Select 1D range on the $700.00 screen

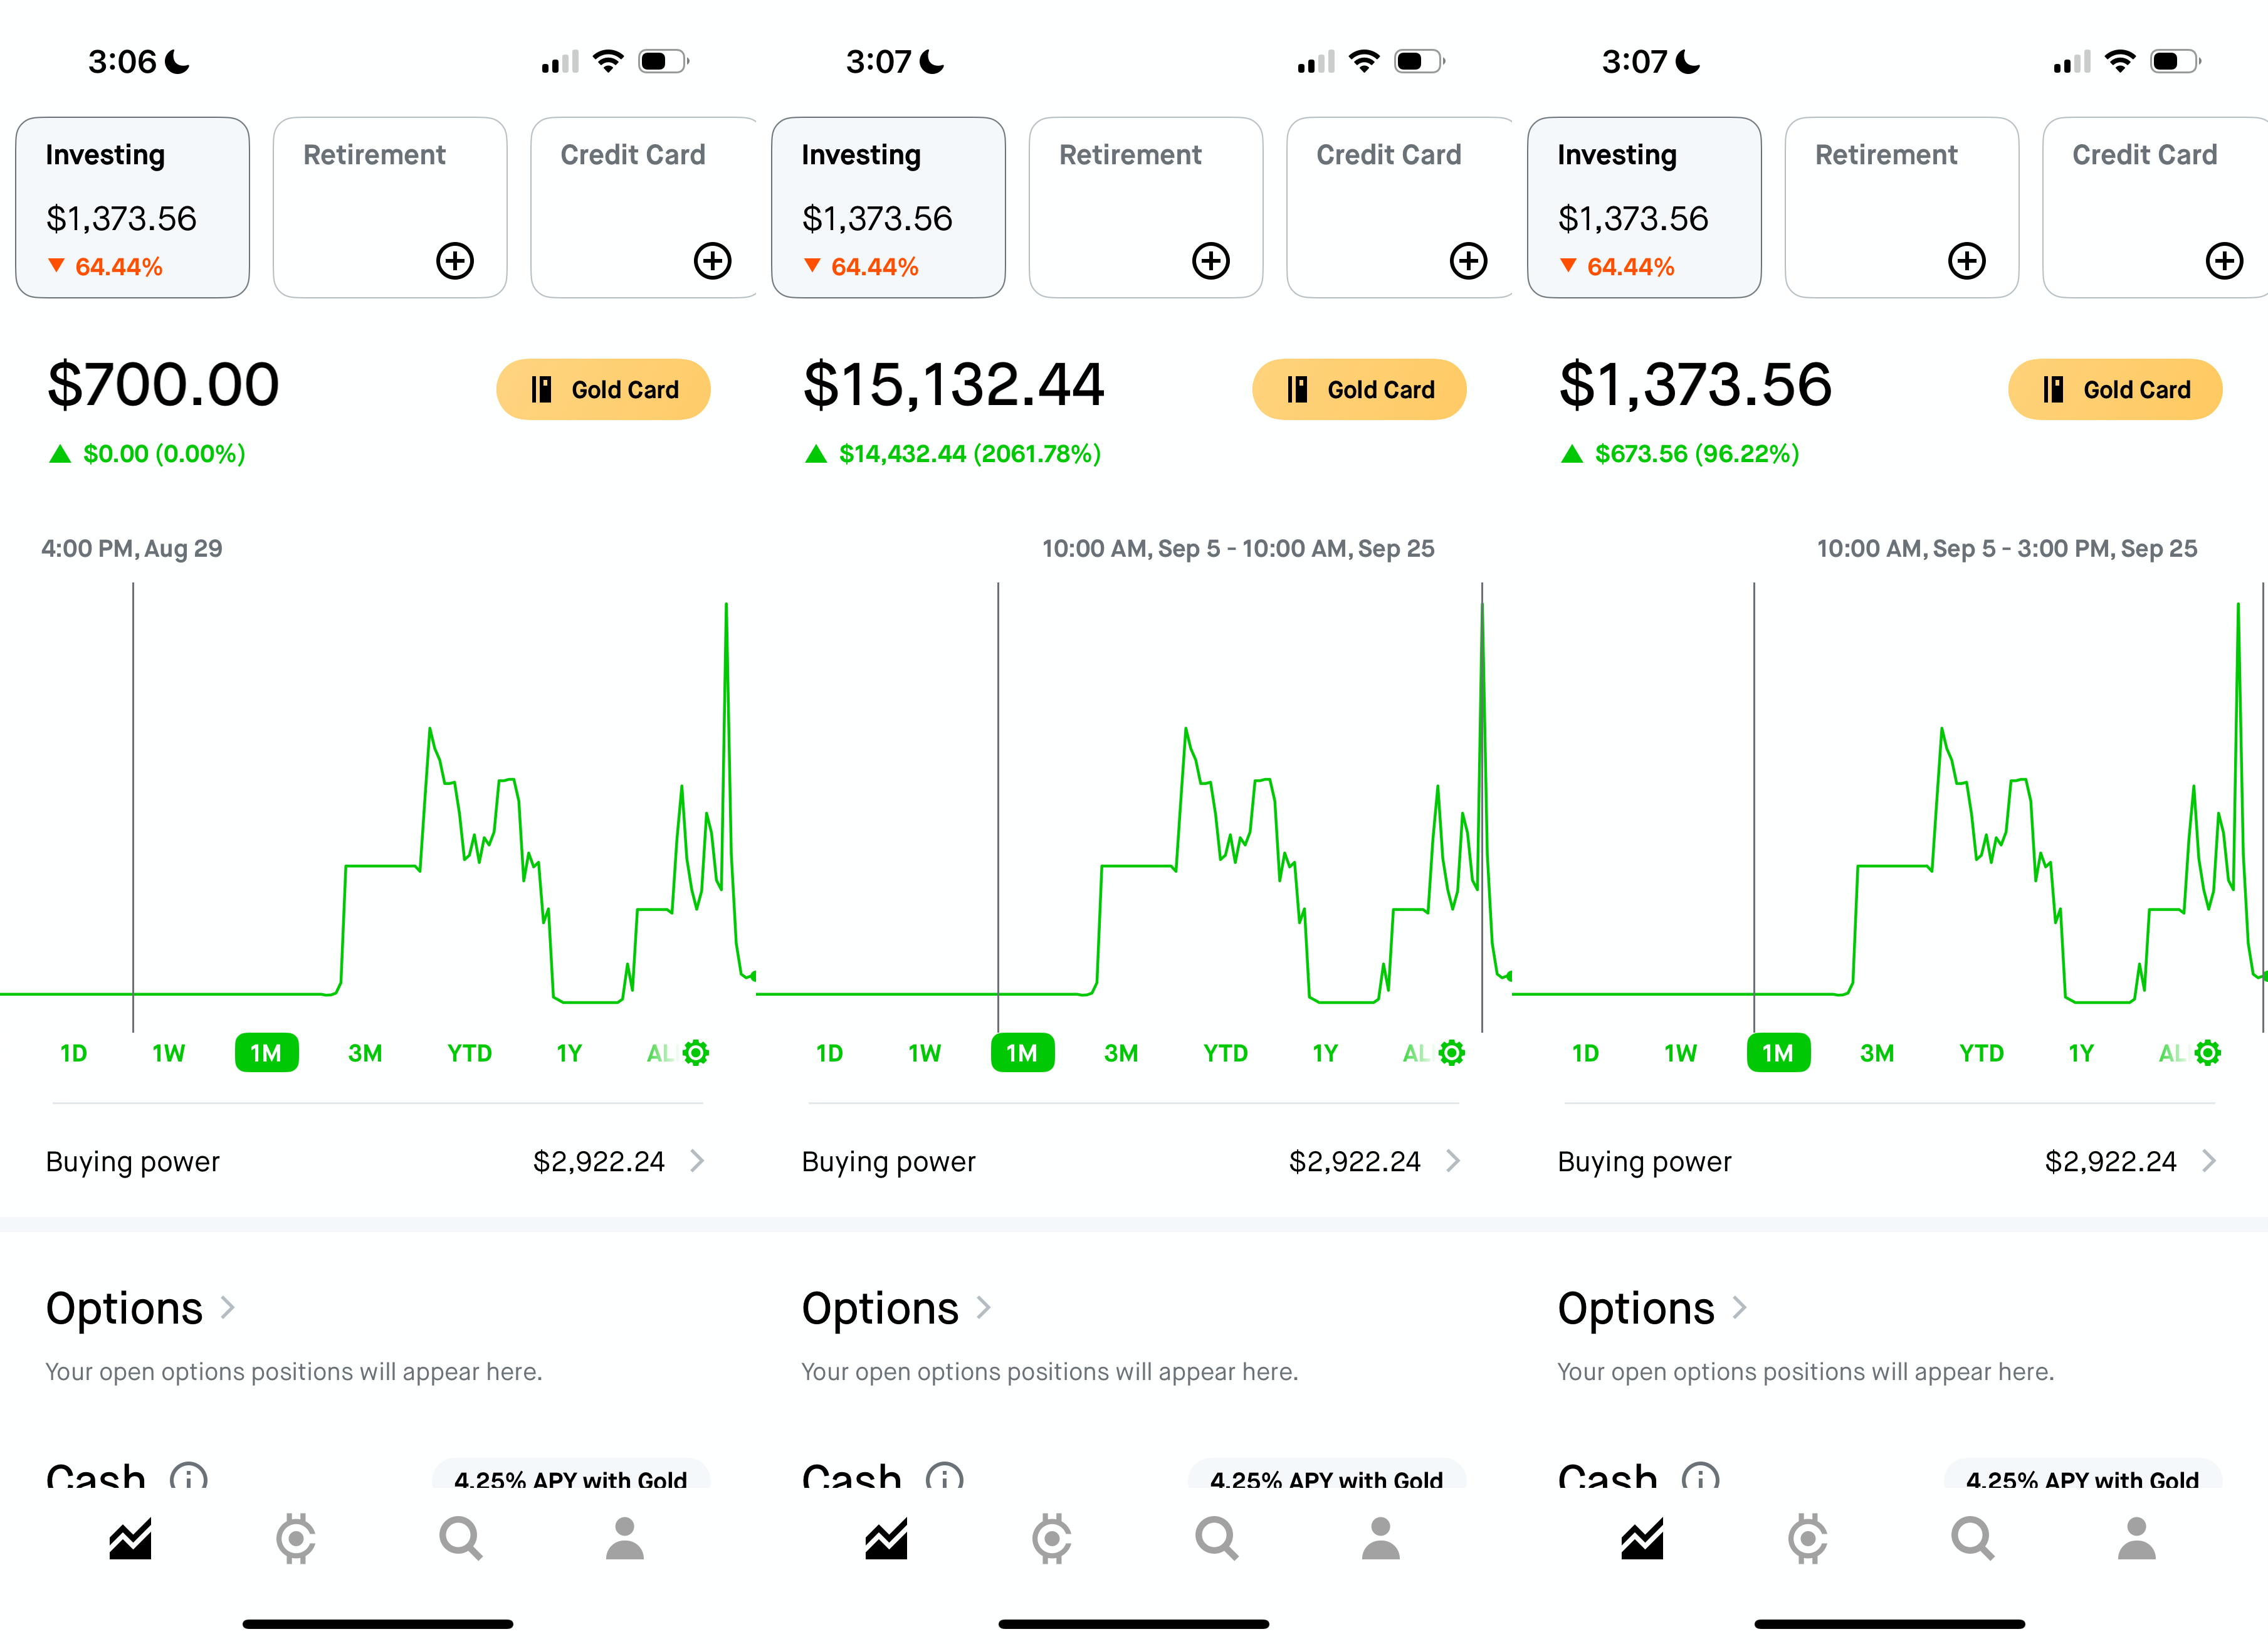(x=73, y=1053)
